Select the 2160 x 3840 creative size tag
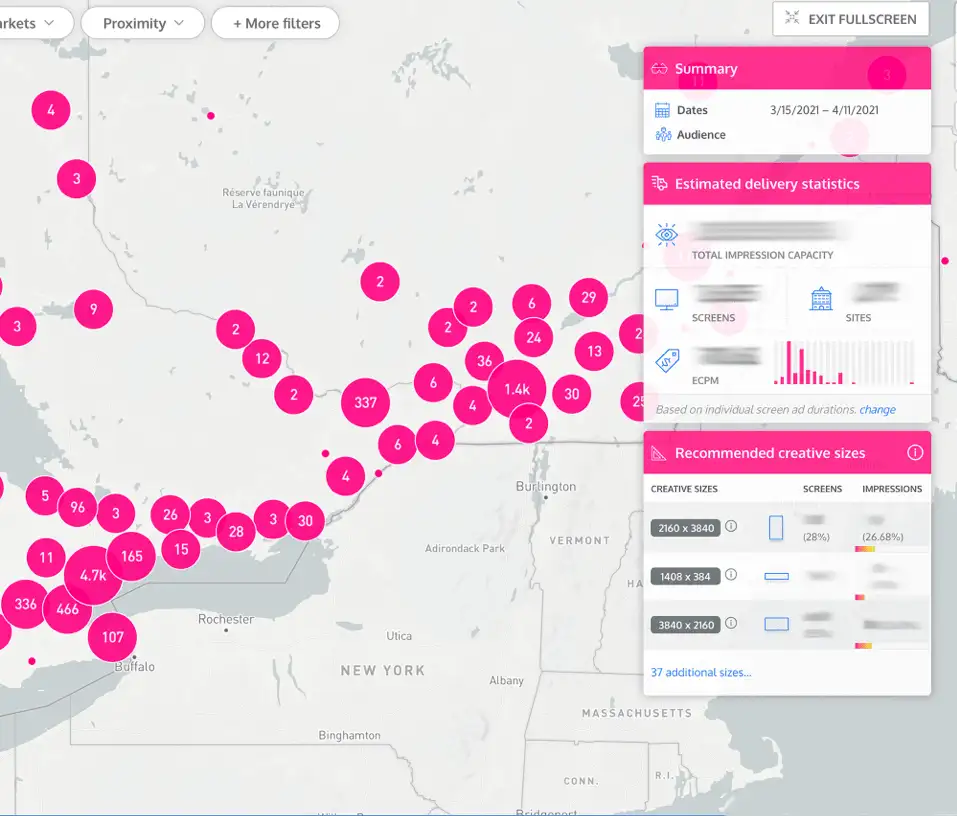 [x=686, y=528]
